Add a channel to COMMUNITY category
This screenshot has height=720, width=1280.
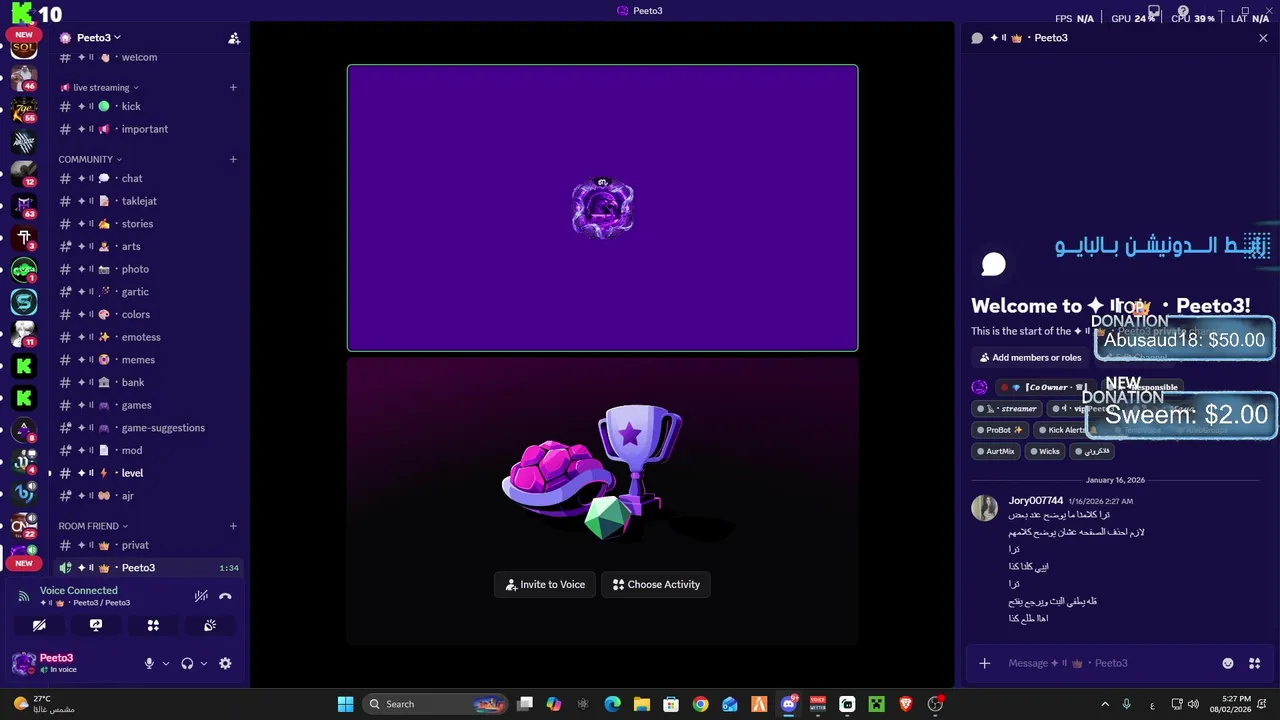pyautogui.click(x=233, y=159)
